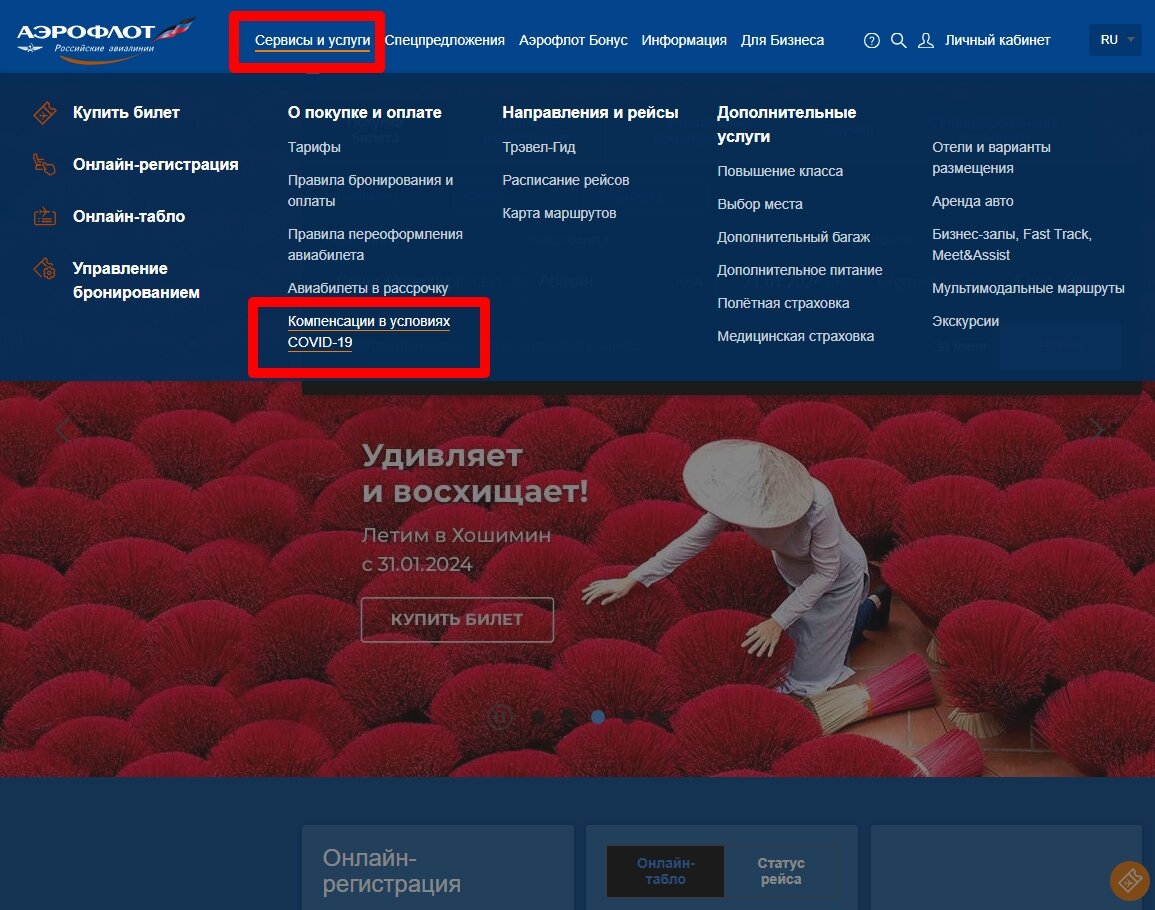Image resolution: width=1155 pixels, height=910 pixels.
Task: Click the Дополнительные услуги heading
Action: tap(786, 125)
